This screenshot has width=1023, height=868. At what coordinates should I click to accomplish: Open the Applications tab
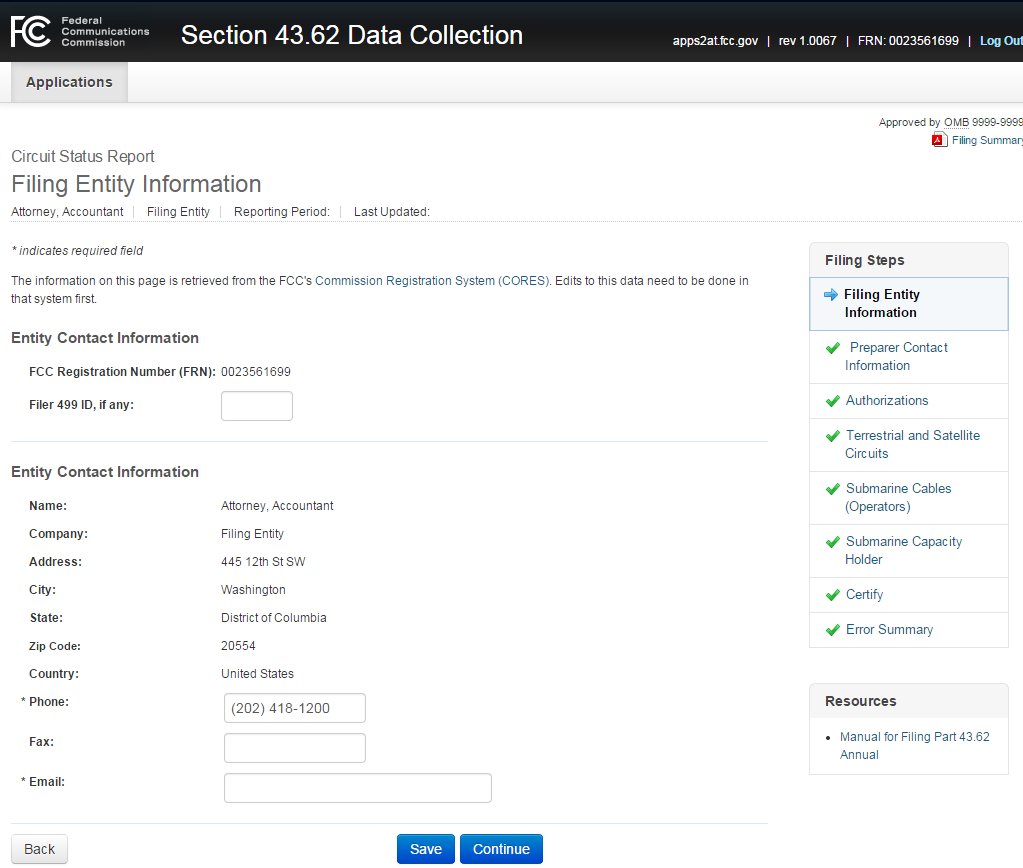pos(69,82)
